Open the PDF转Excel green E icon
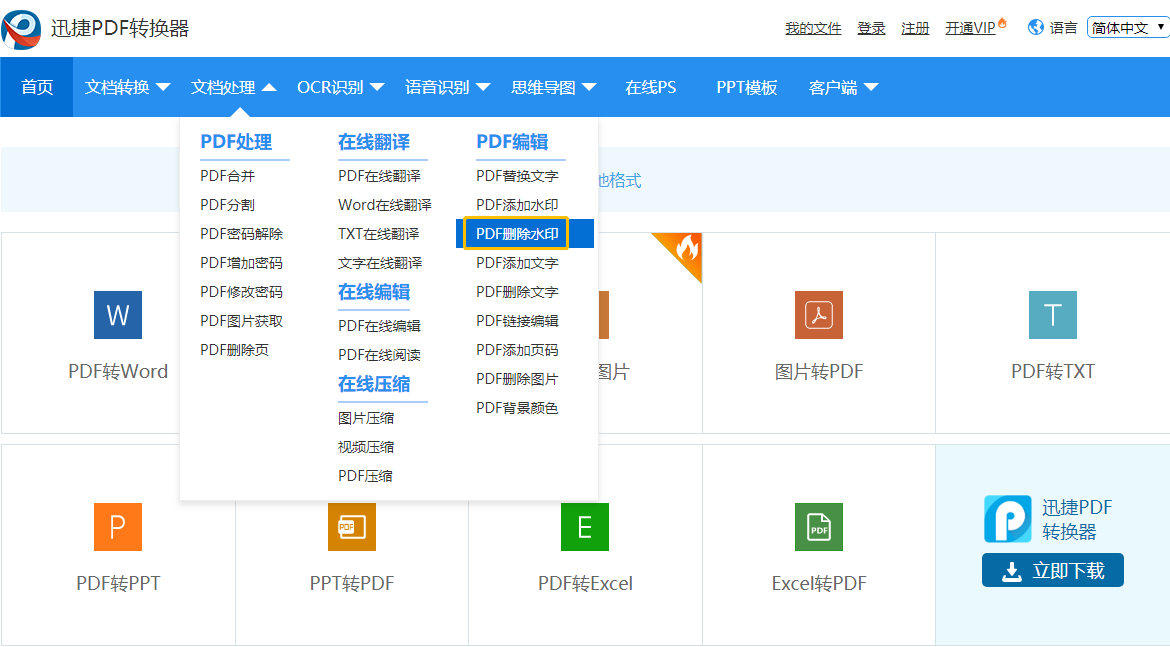Image resolution: width=1170 pixels, height=647 pixels. pos(585,527)
